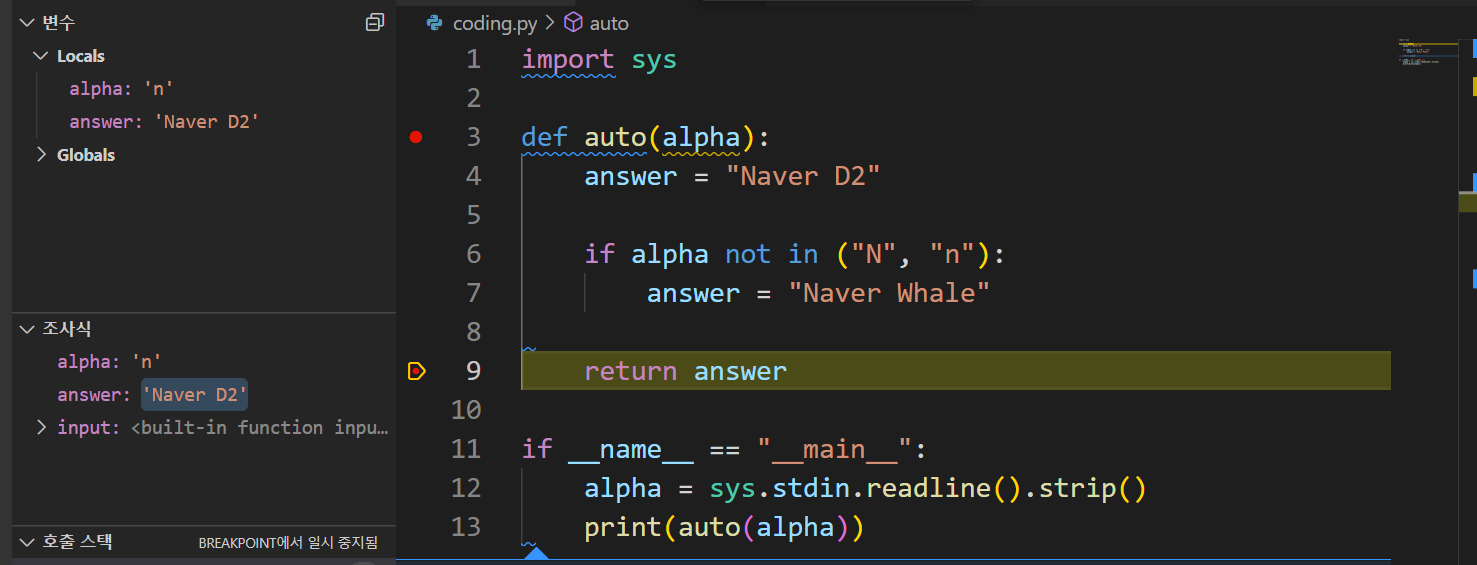Click the Python file icon in breadcrumb

(x=434, y=22)
